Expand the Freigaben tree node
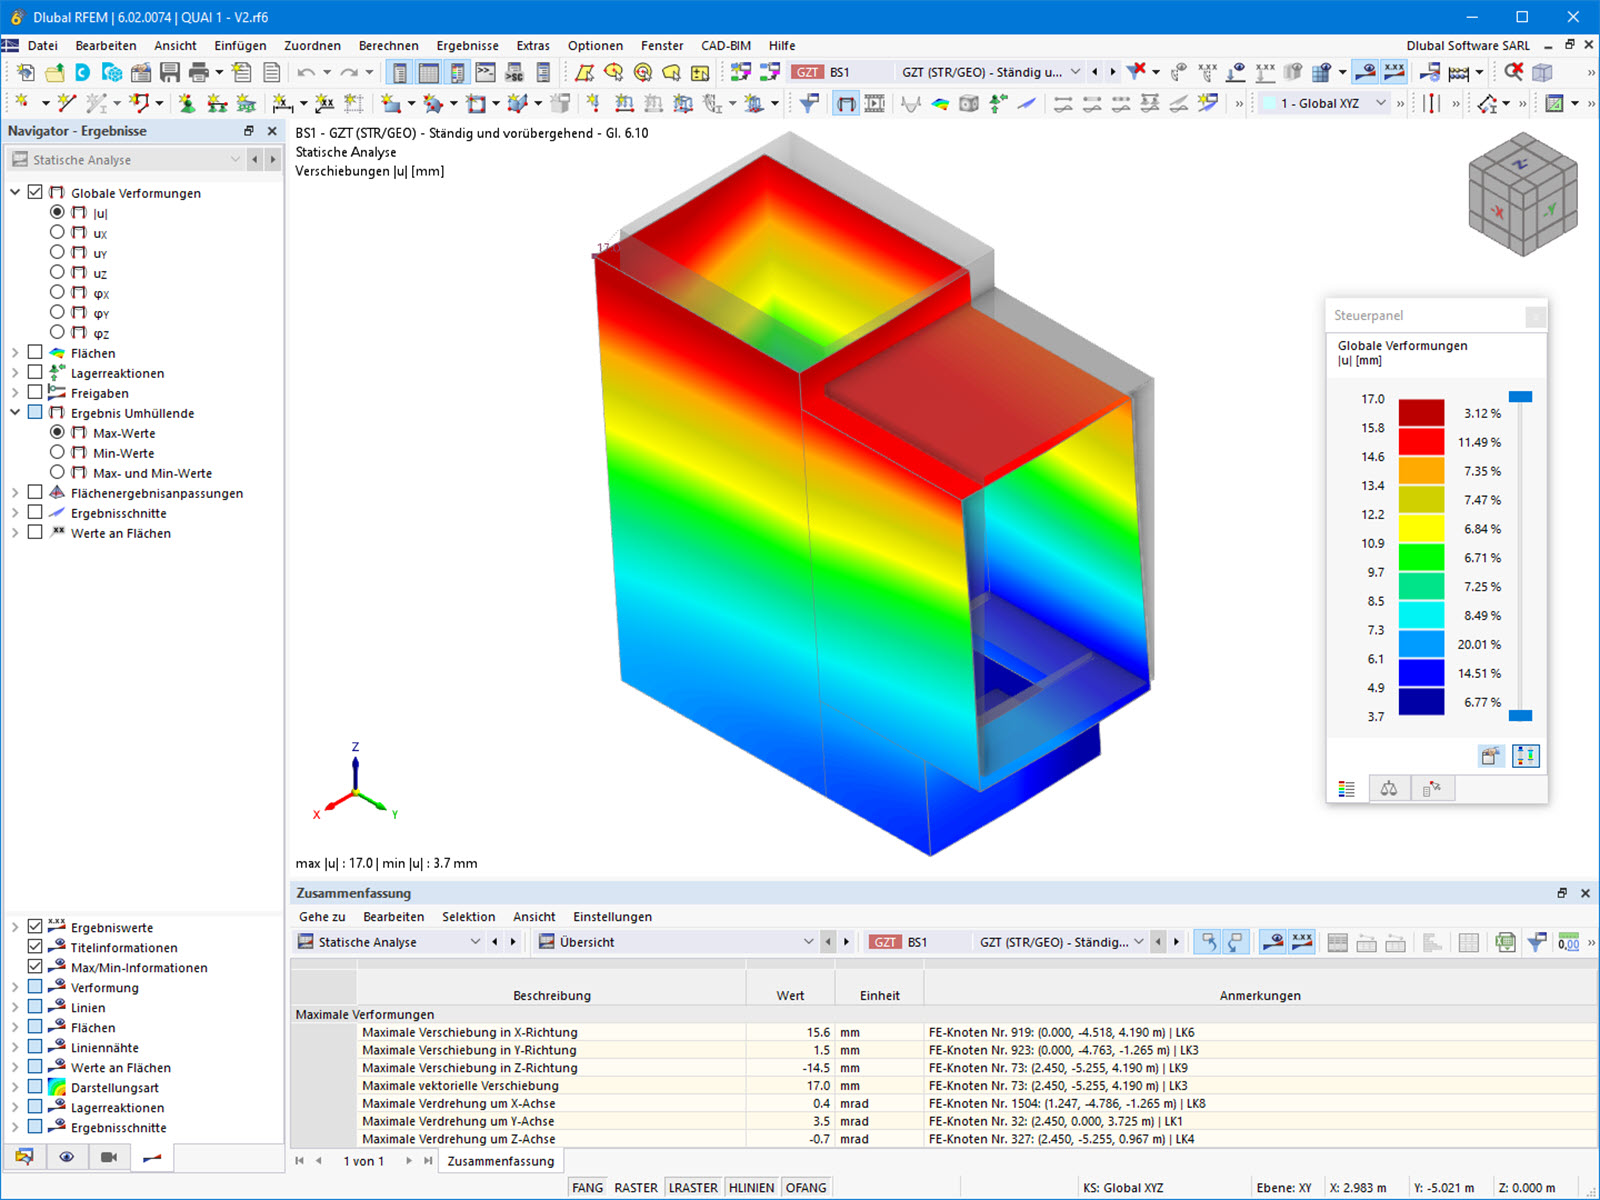This screenshot has height=1200, width=1600. point(15,392)
